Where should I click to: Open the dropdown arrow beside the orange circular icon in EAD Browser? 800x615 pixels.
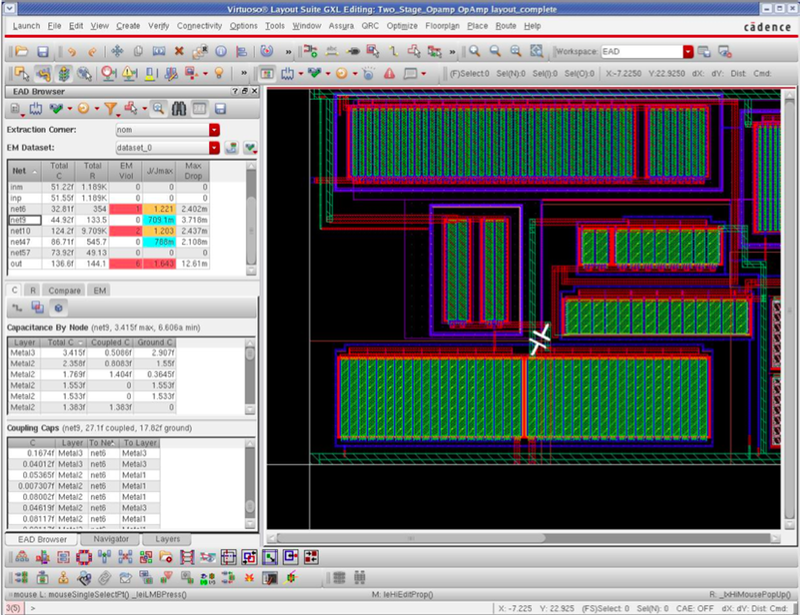97,108
